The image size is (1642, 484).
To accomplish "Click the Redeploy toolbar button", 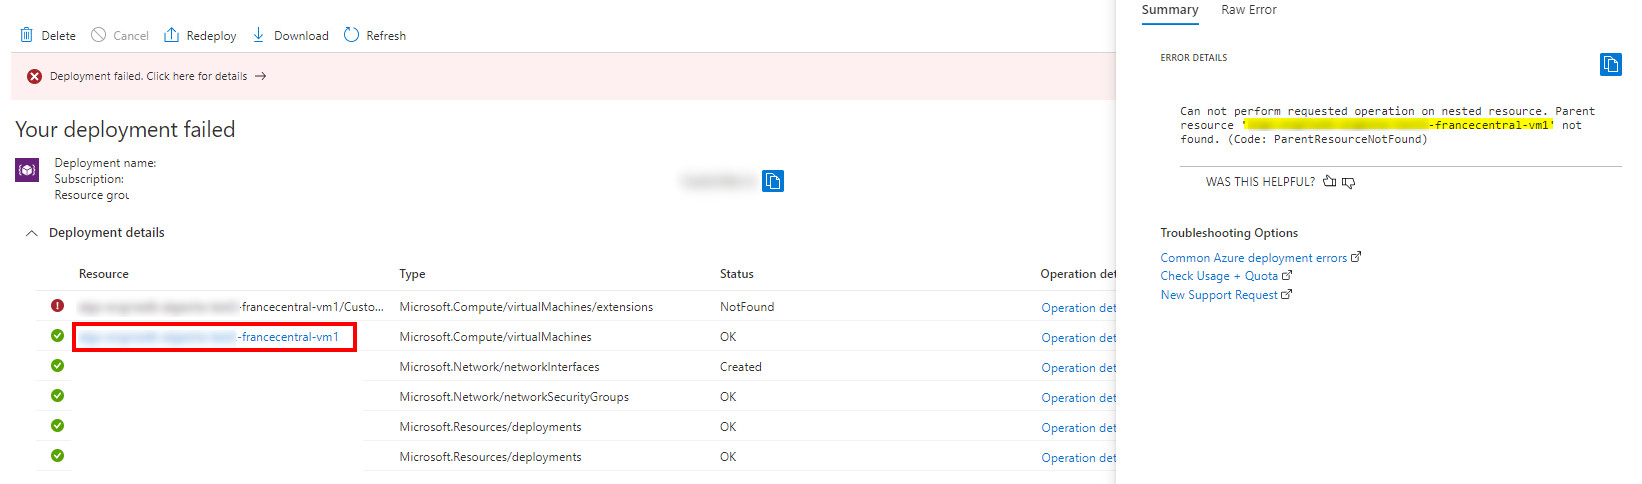I will 200,35.
